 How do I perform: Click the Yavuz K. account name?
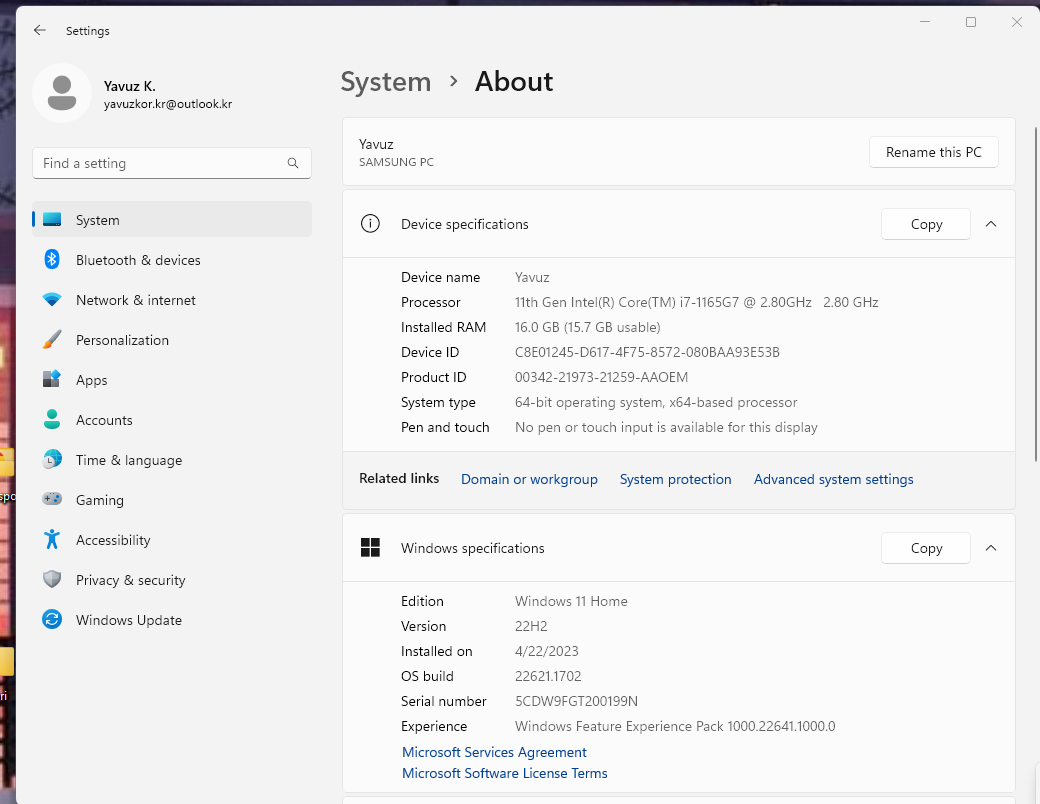point(129,86)
